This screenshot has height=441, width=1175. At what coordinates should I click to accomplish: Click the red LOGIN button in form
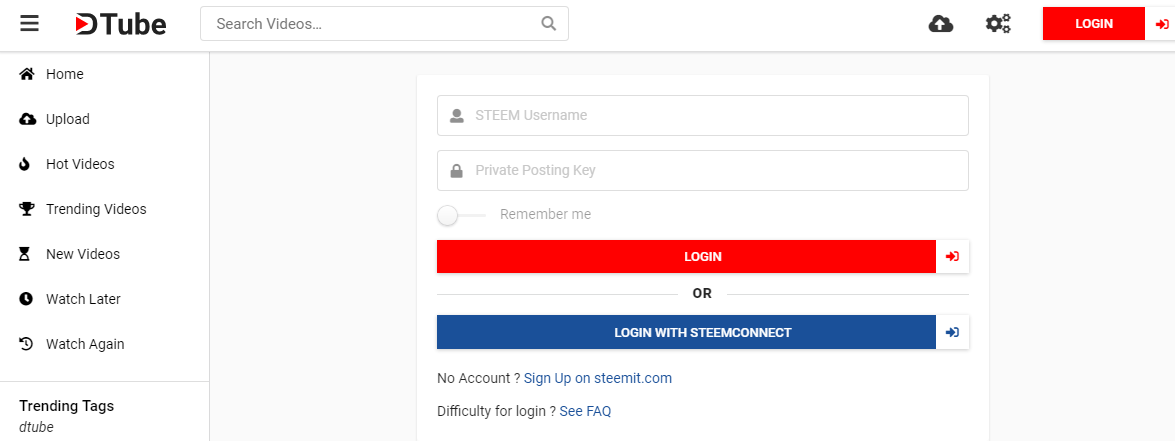coord(686,257)
